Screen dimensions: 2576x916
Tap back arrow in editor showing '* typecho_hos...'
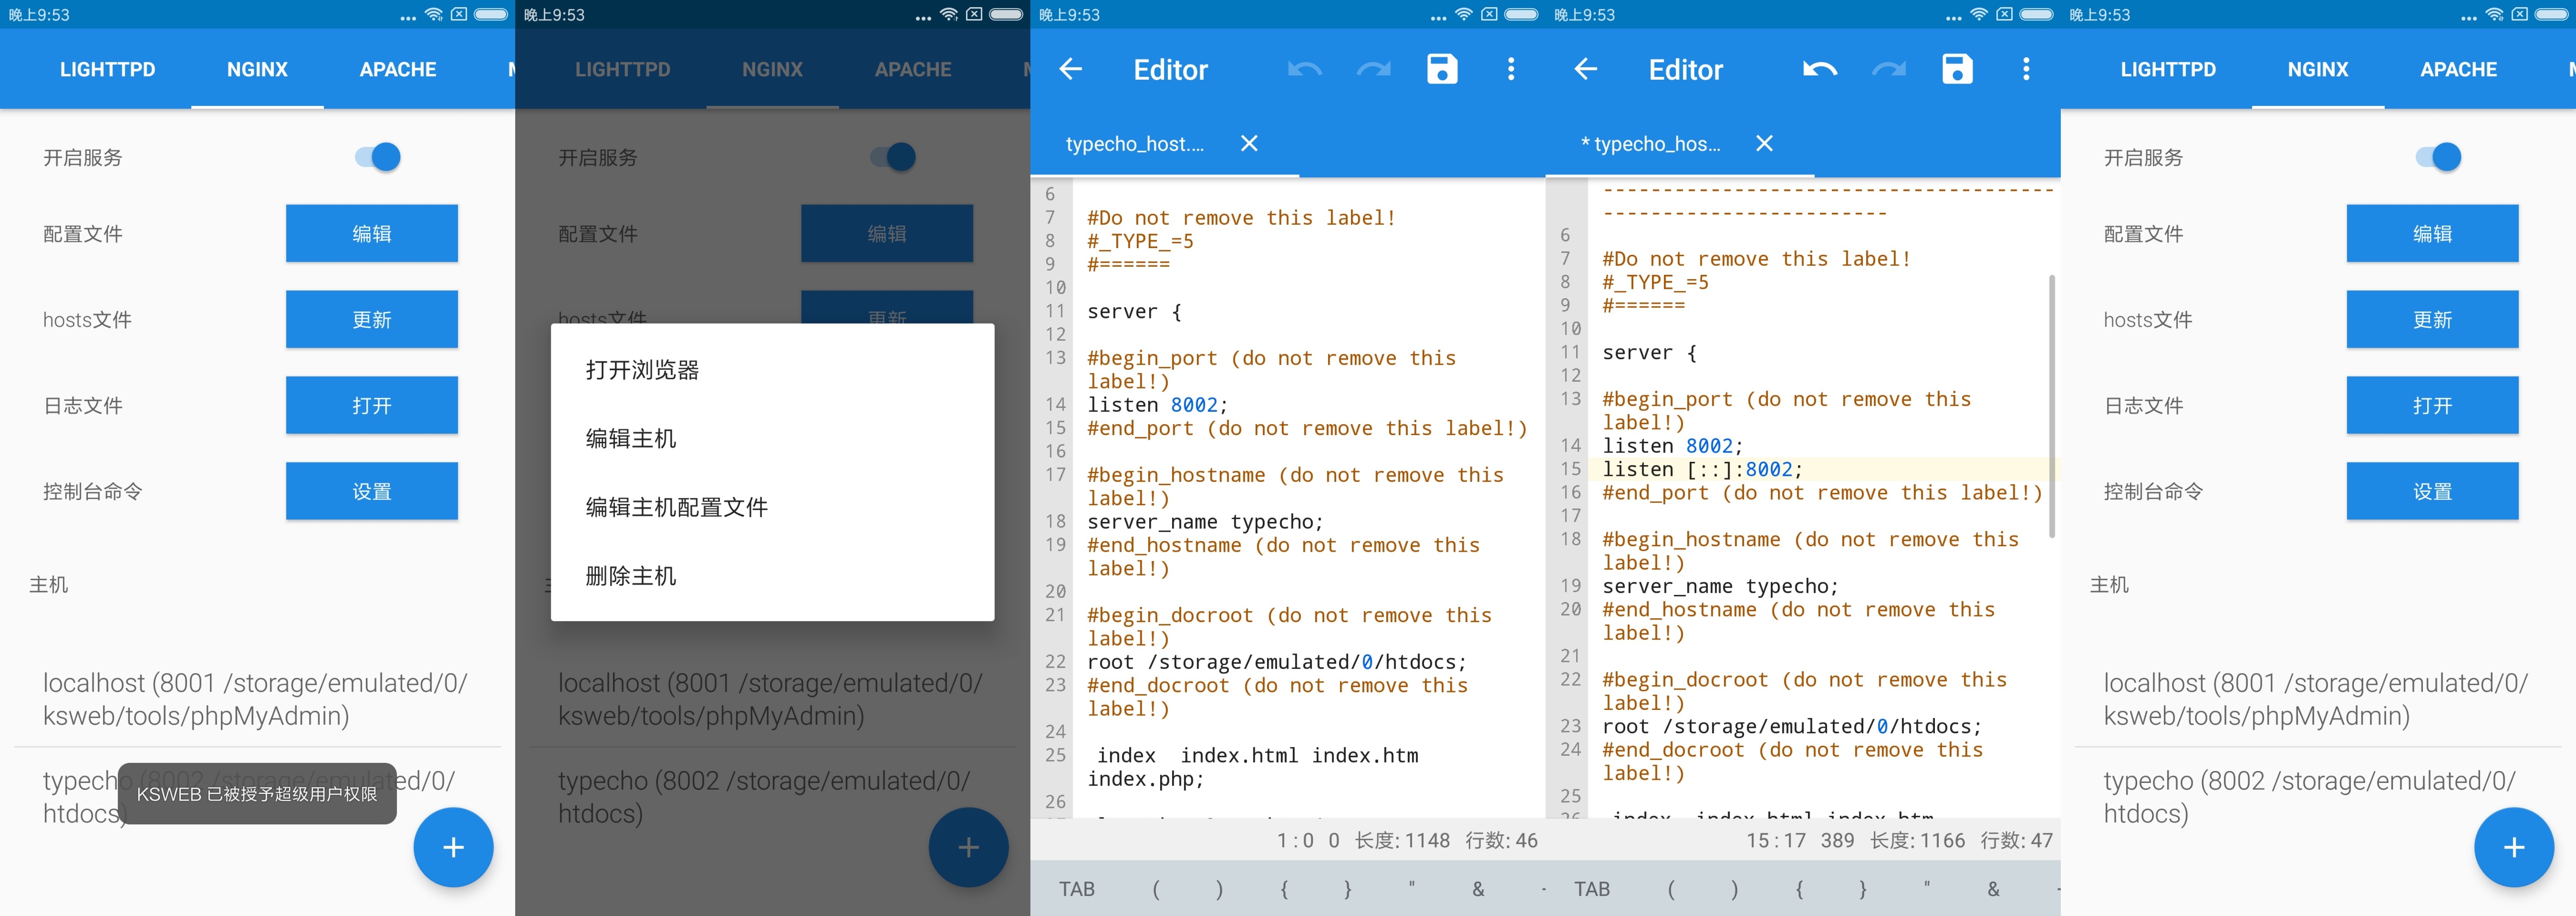1585,69
